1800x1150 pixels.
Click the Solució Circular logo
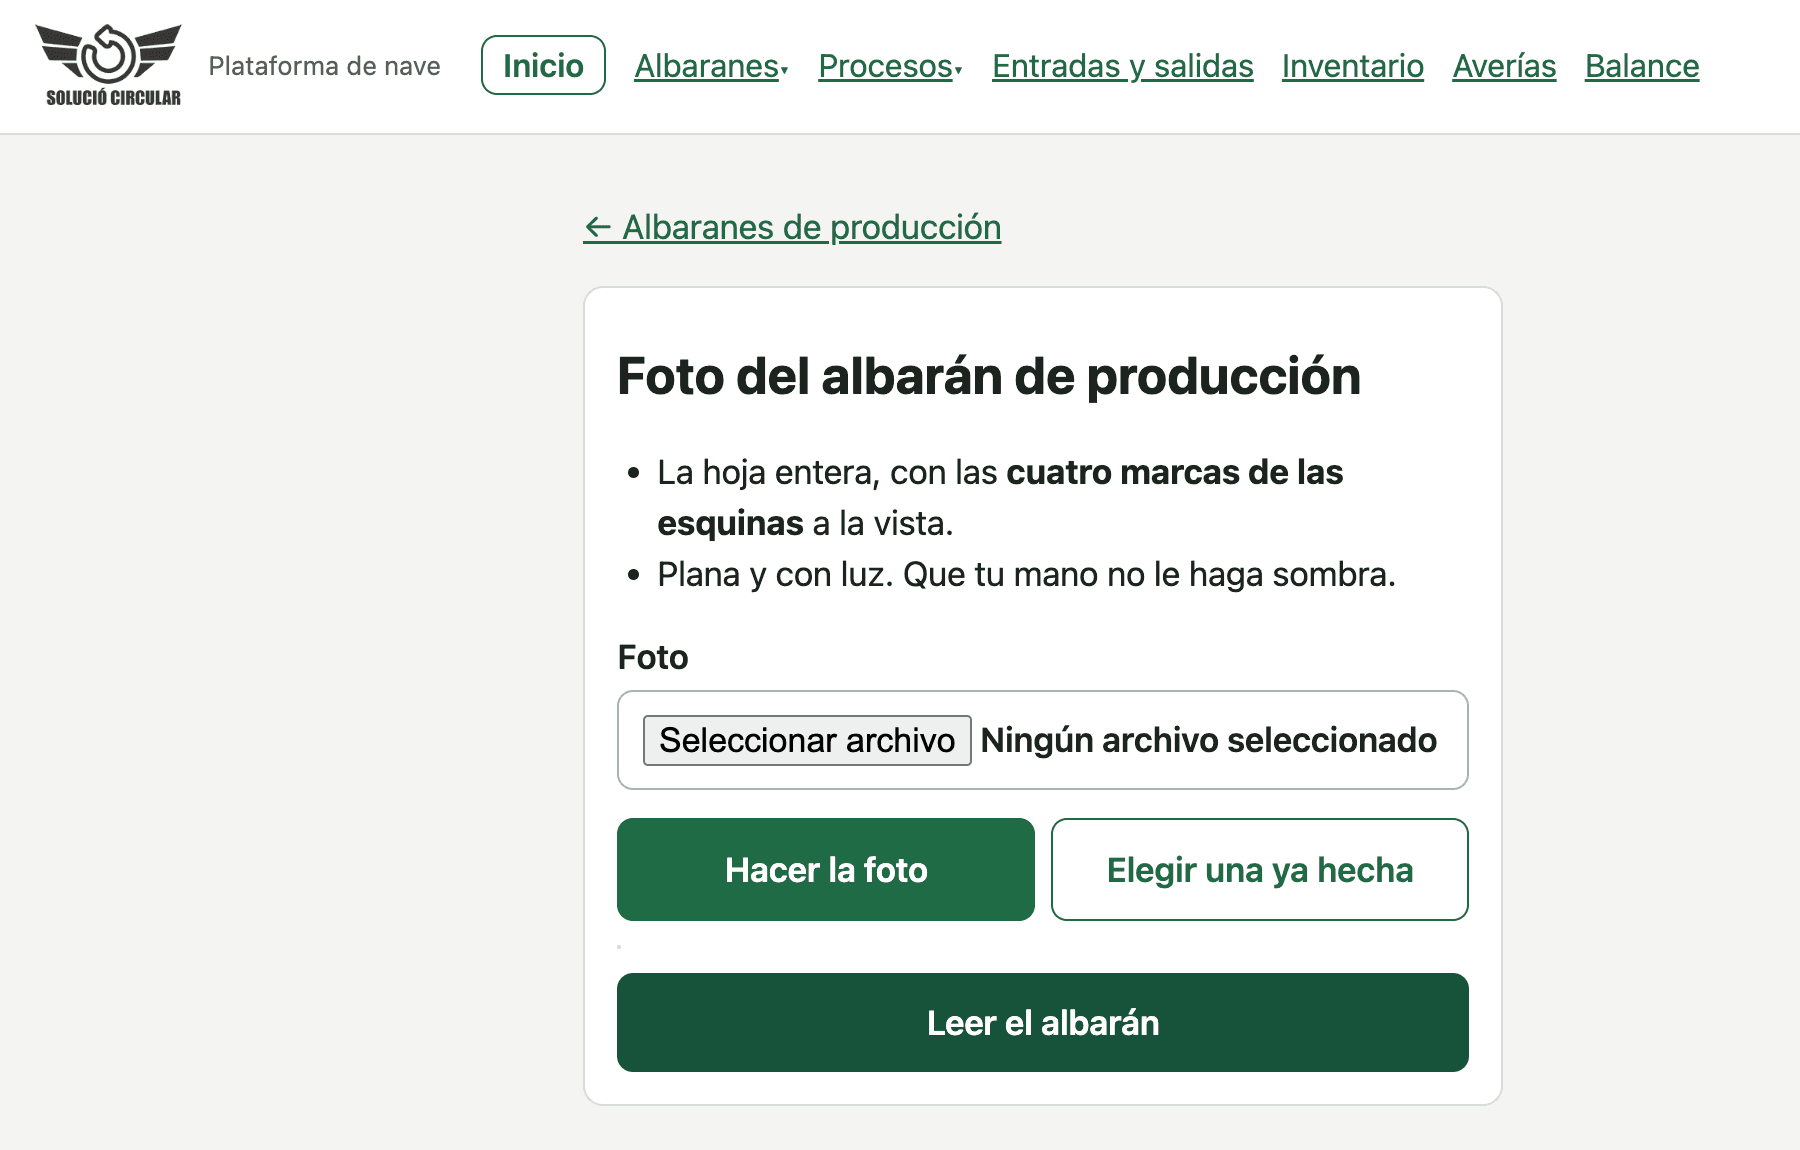coord(109,66)
